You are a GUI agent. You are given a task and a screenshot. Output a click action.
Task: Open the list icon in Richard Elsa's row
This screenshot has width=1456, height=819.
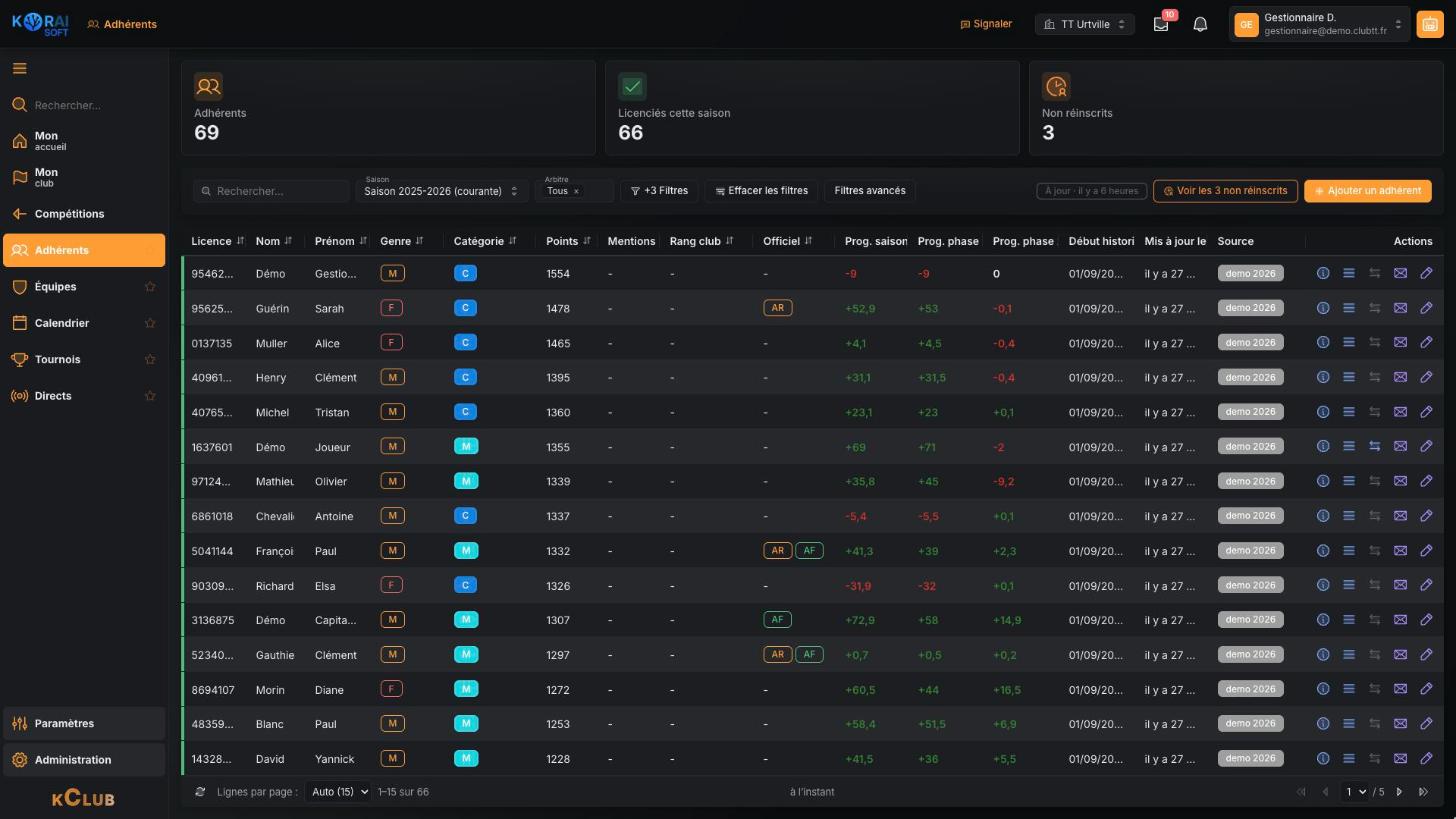pos(1348,585)
